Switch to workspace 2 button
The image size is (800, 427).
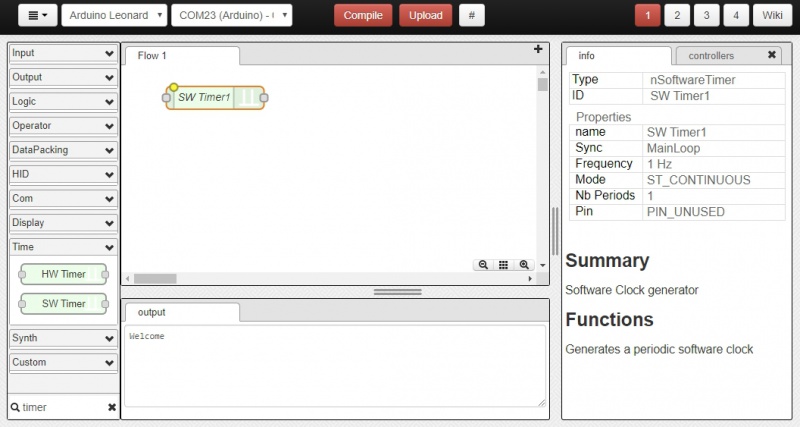click(x=677, y=15)
